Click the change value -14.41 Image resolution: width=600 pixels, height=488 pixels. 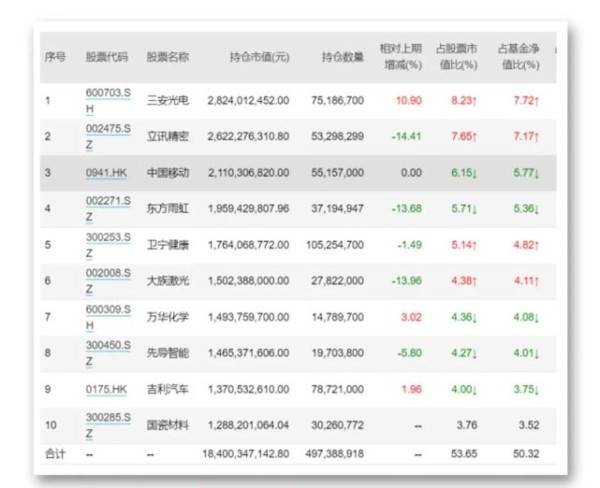tap(407, 137)
